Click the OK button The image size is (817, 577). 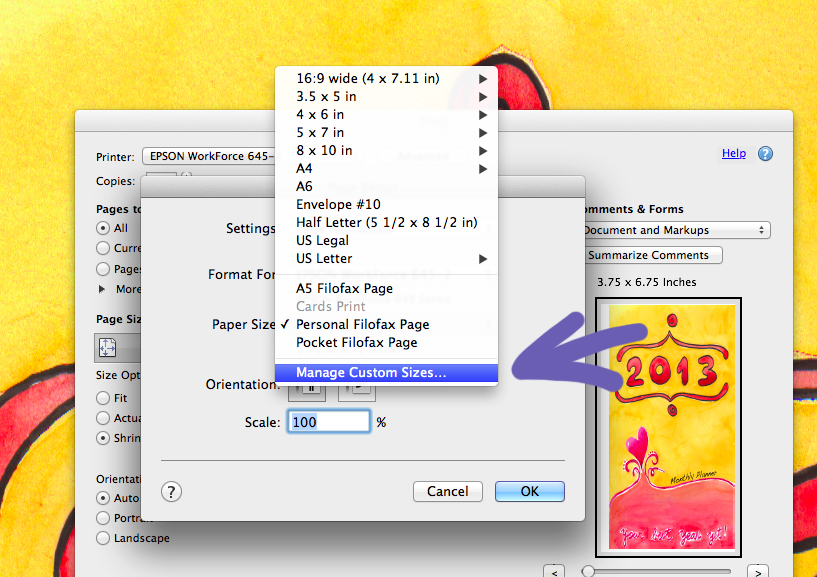529,491
